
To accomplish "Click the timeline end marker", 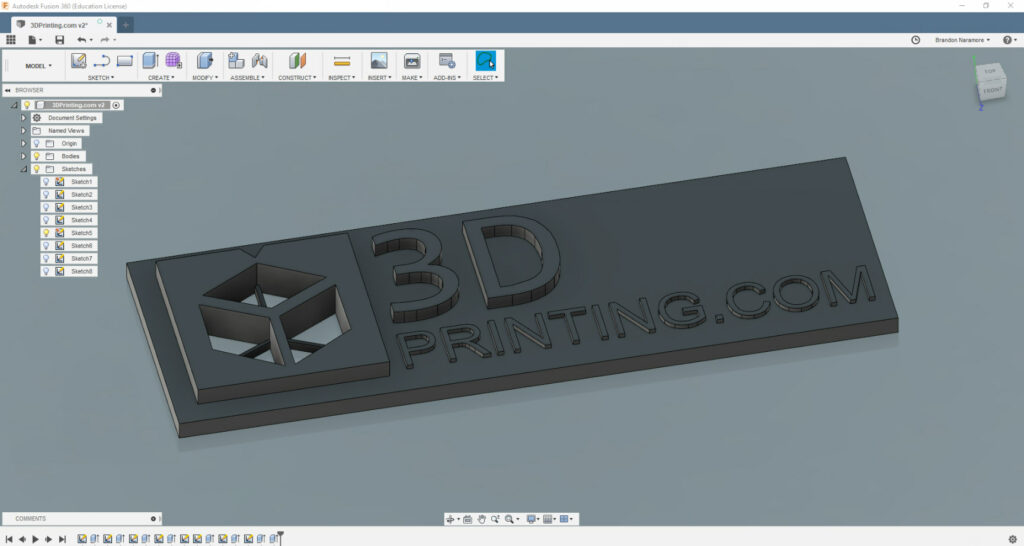I will point(280,538).
